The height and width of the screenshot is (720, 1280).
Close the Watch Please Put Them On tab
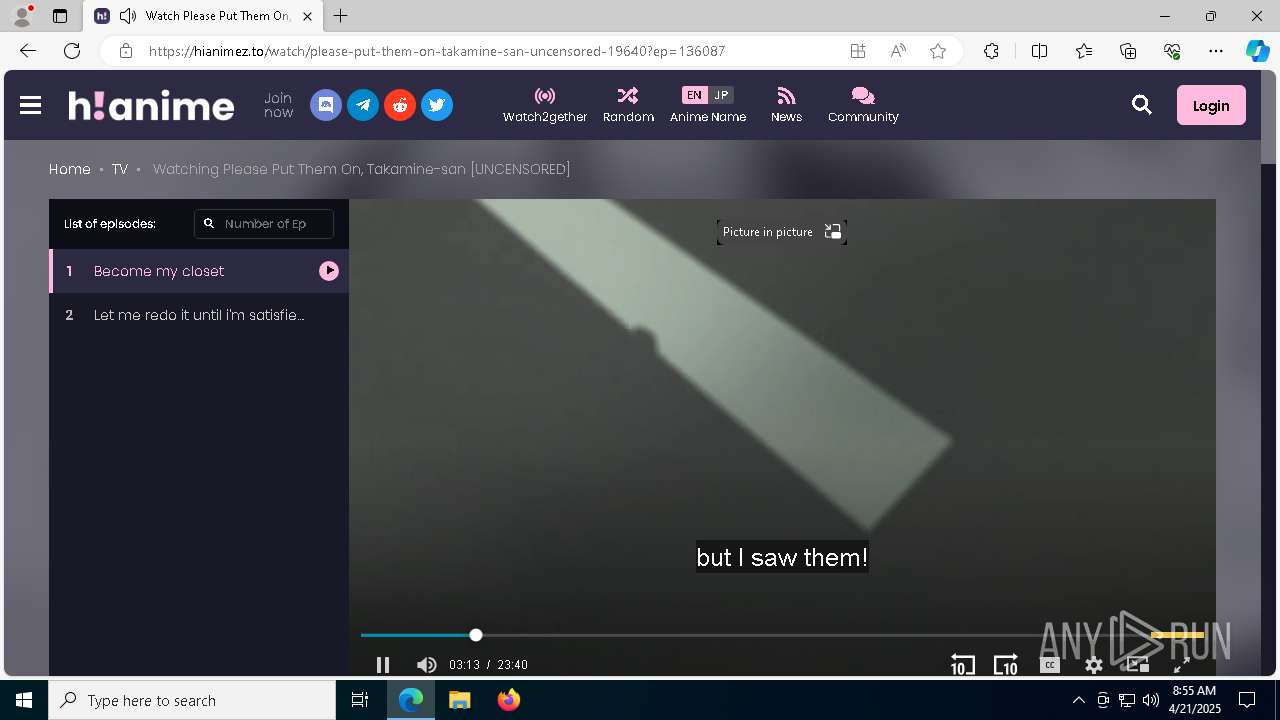[x=308, y=16]
